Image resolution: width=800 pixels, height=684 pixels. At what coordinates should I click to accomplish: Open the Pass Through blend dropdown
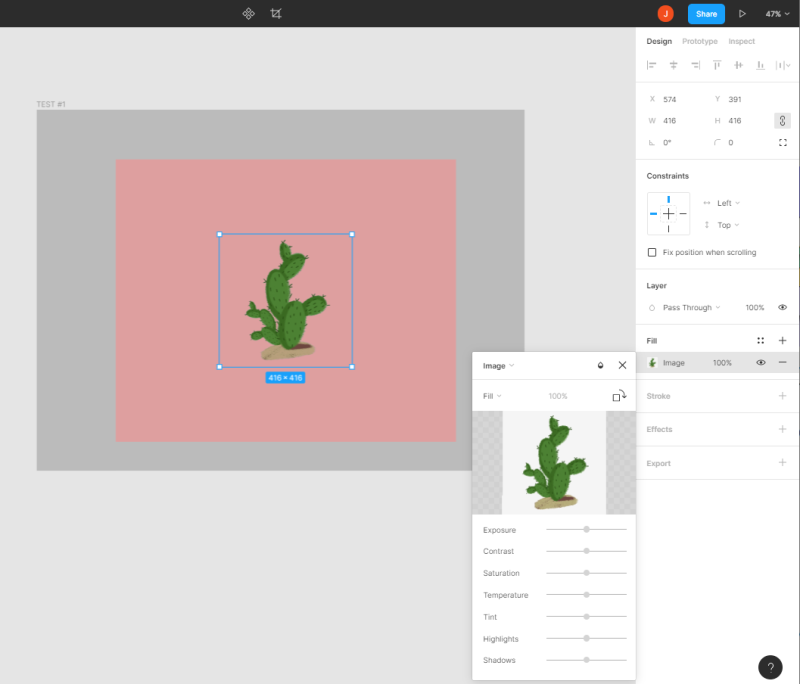tap(691, 308)
